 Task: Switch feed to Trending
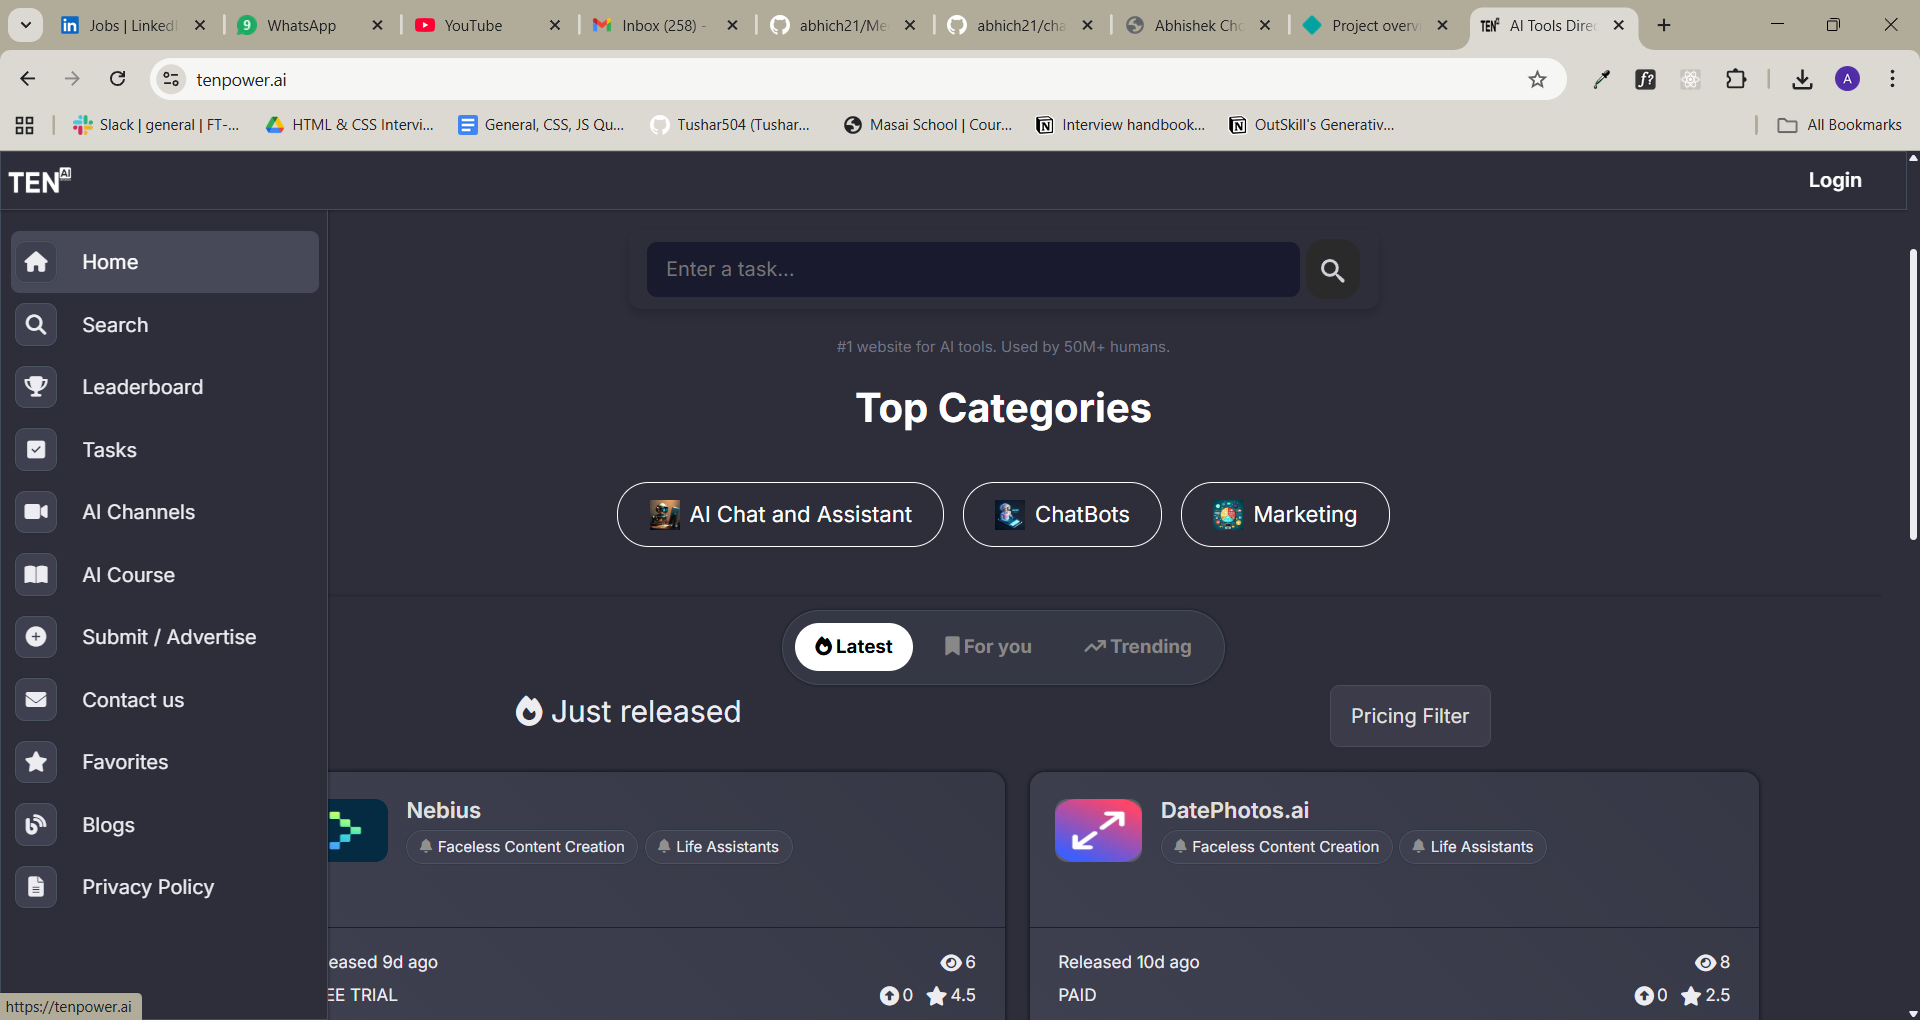tap(1138, 647)
